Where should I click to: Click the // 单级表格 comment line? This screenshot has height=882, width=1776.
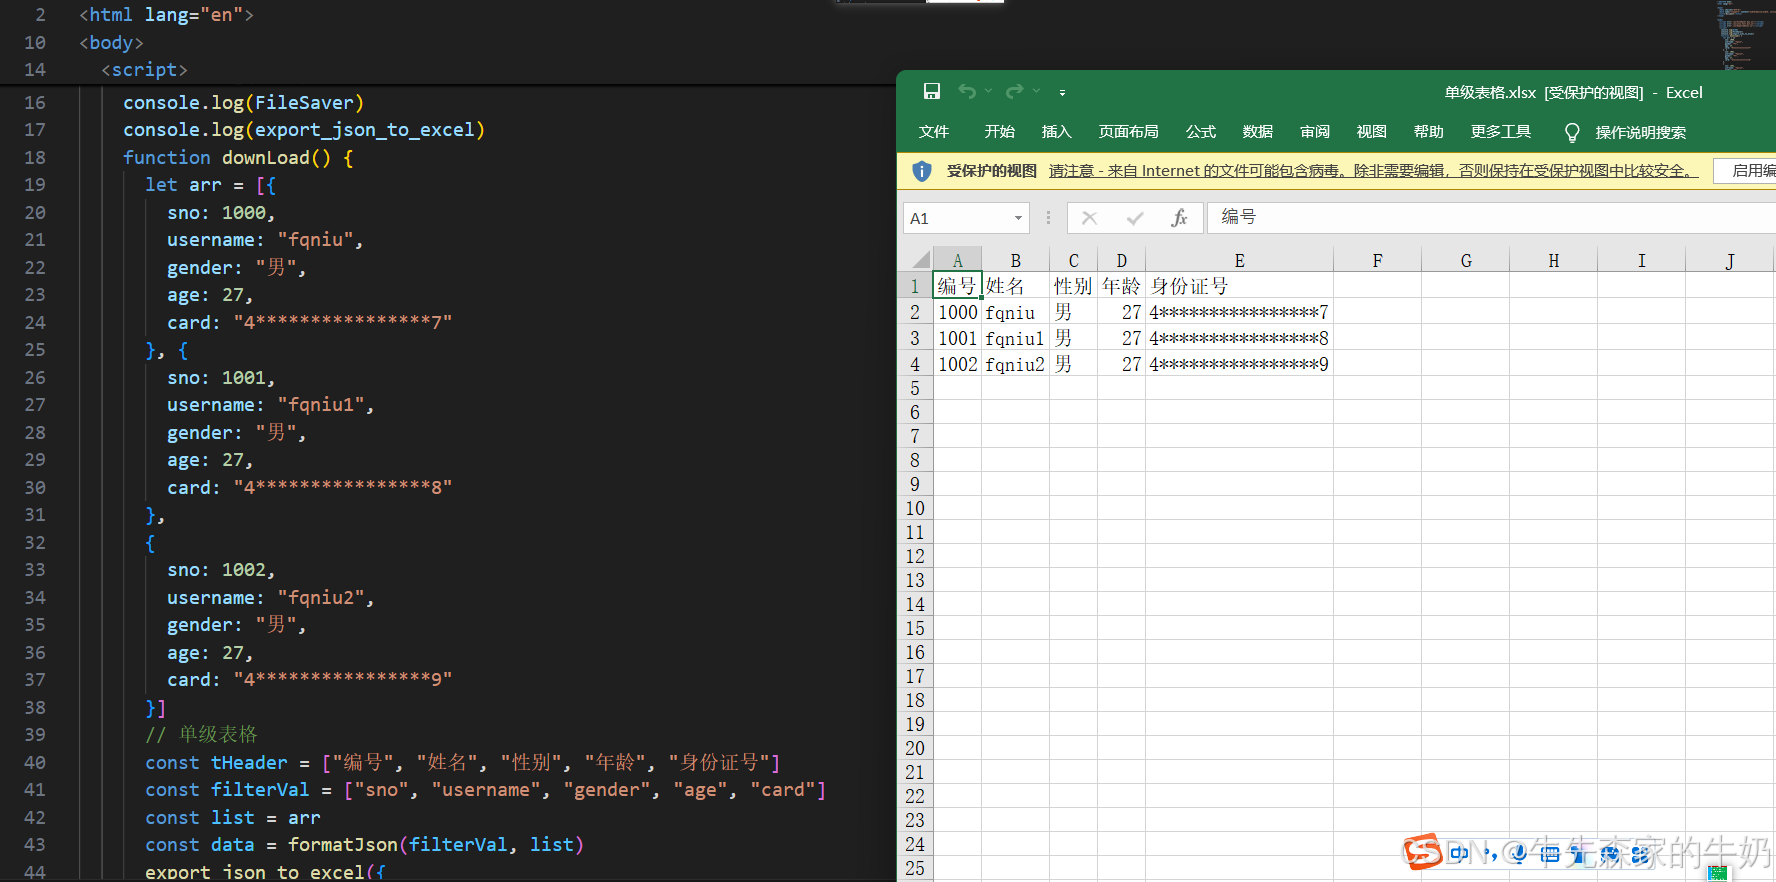click(x=201, y=734)
